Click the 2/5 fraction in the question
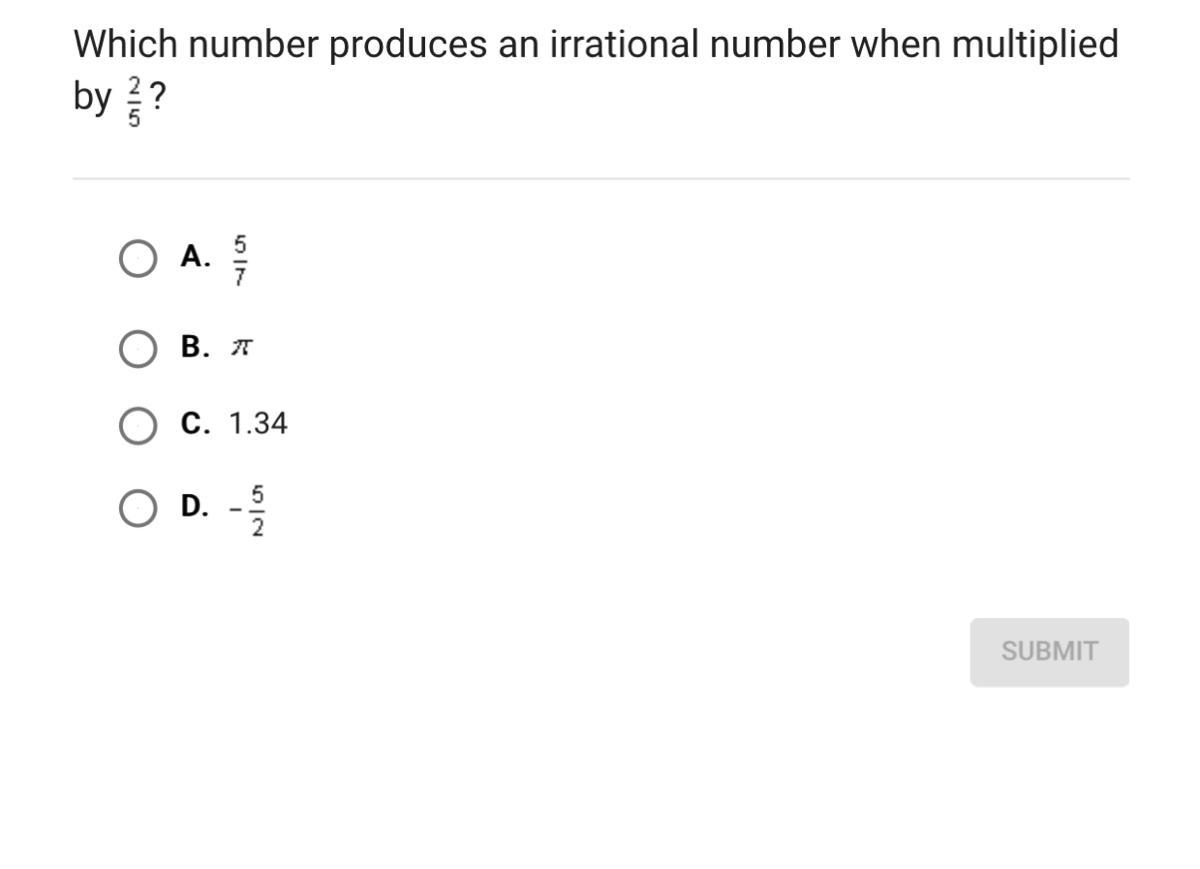The height and width of the screenshot is (869, 1200). tap(134, 98)
